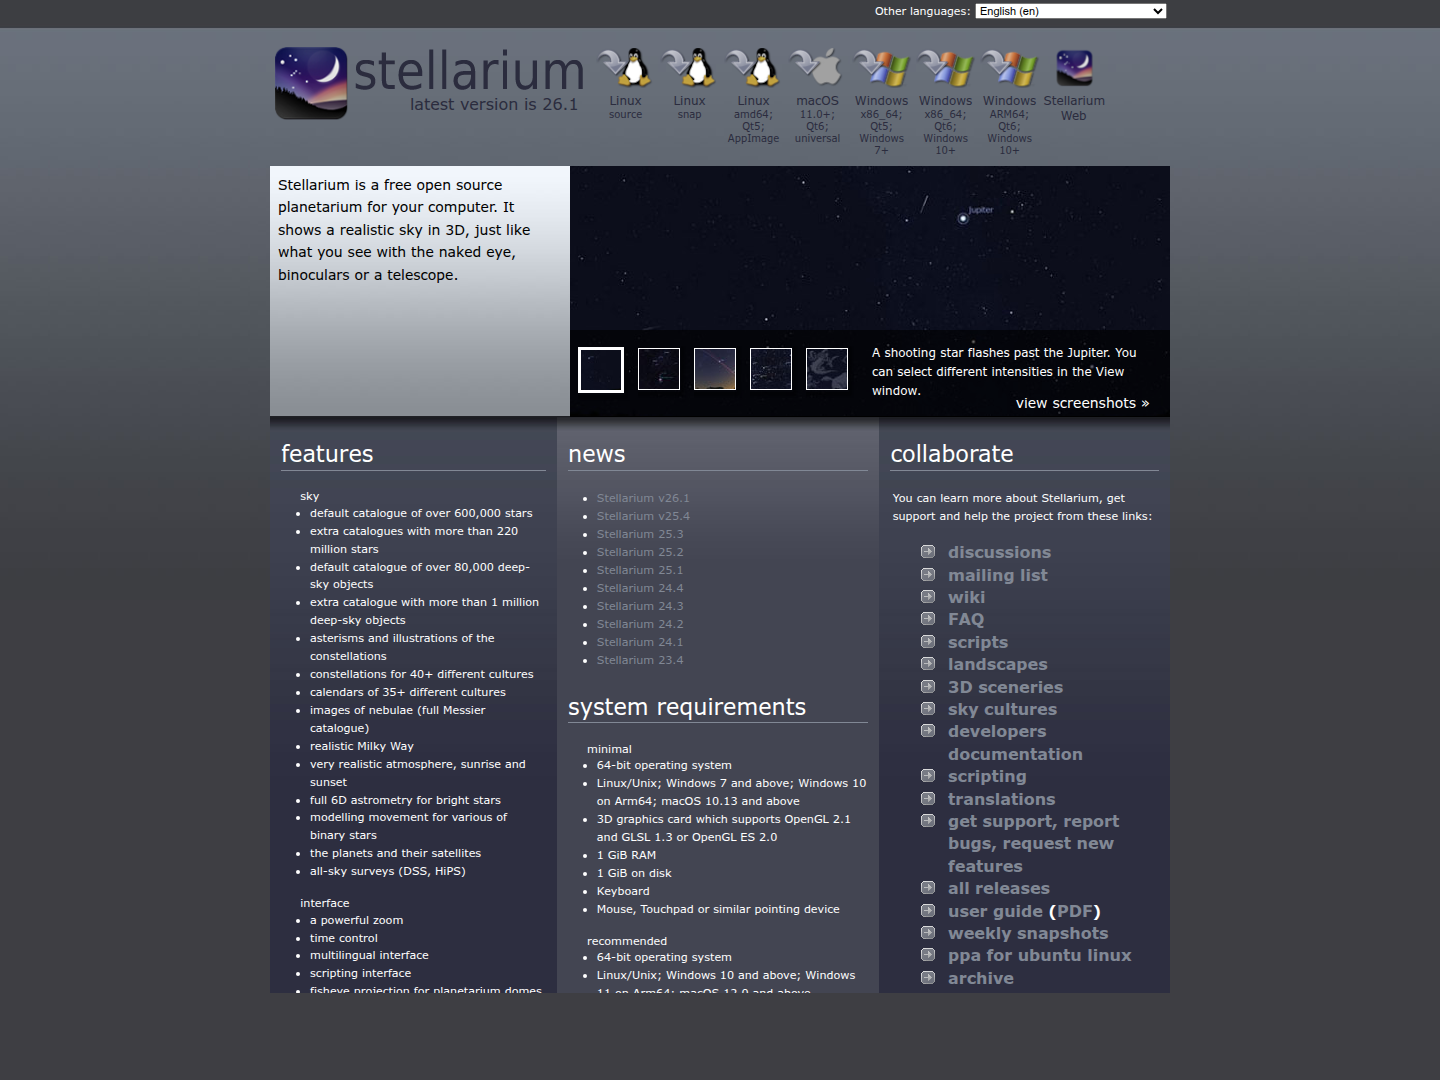
Task: Open the discussions link
Action: tap(999, 552)
